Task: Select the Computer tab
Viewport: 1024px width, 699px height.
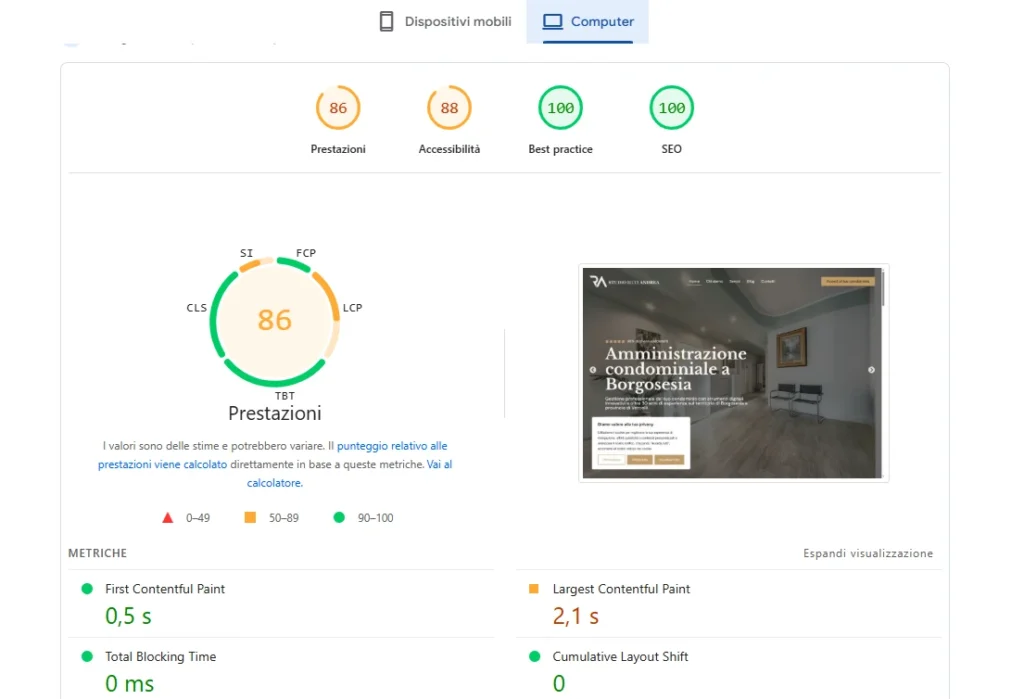Action: (588, 22)
